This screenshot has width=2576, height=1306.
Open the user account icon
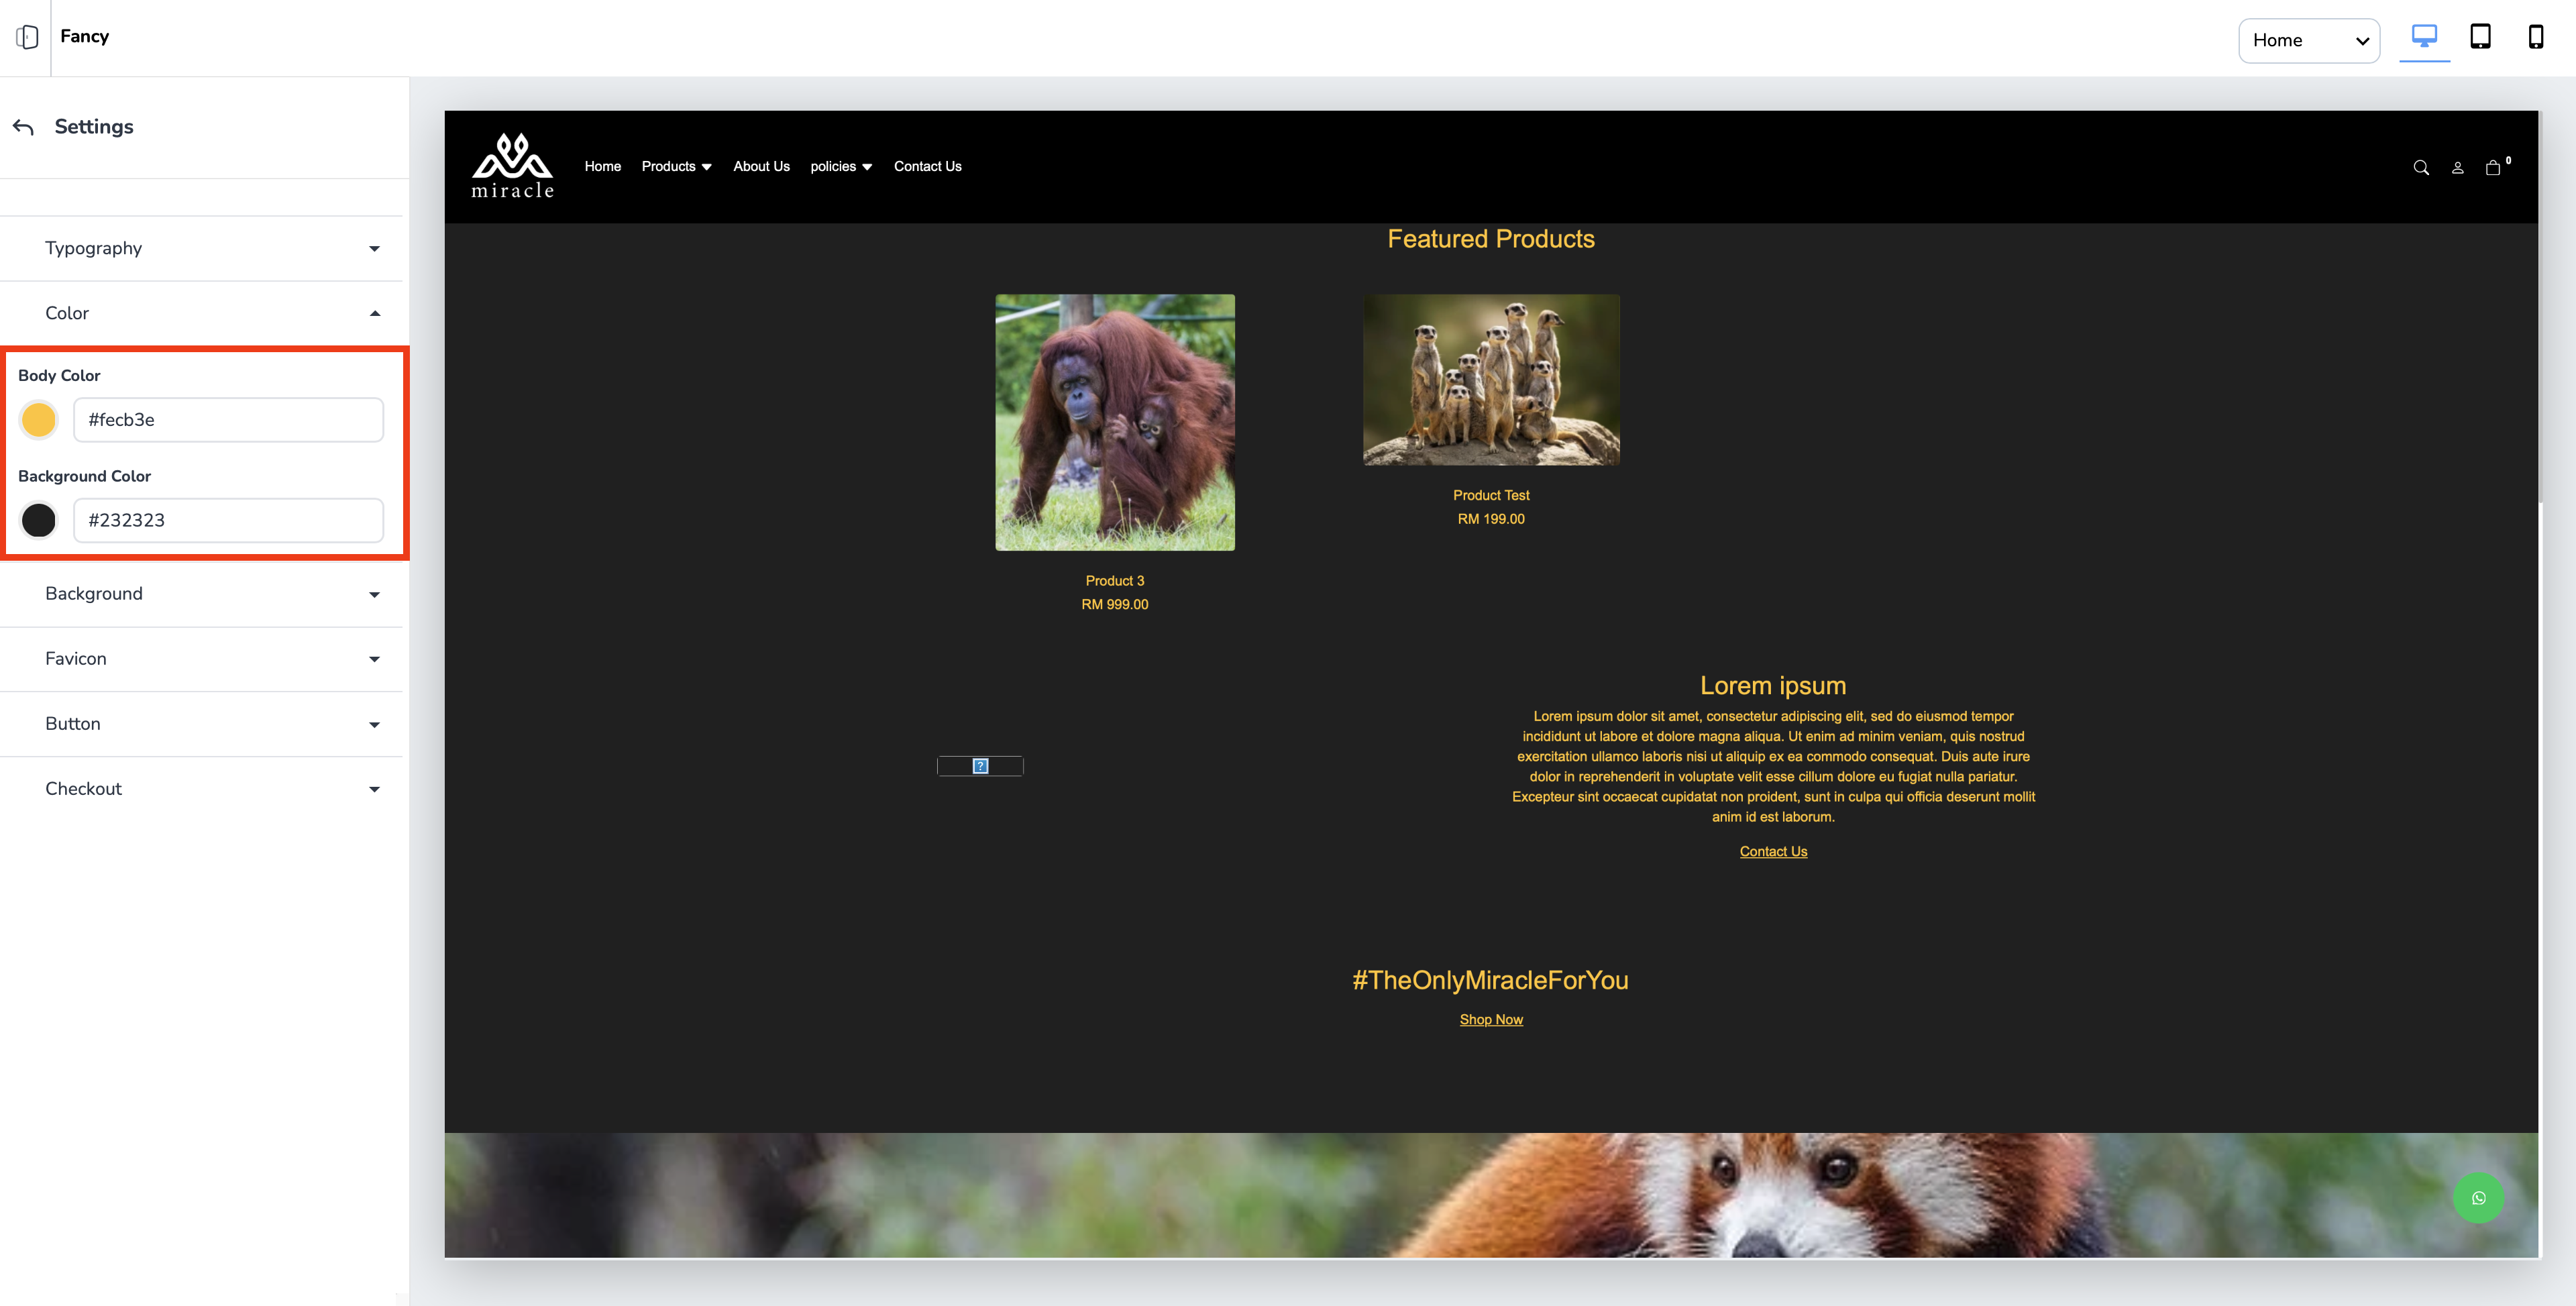(x=2457, y=168)
